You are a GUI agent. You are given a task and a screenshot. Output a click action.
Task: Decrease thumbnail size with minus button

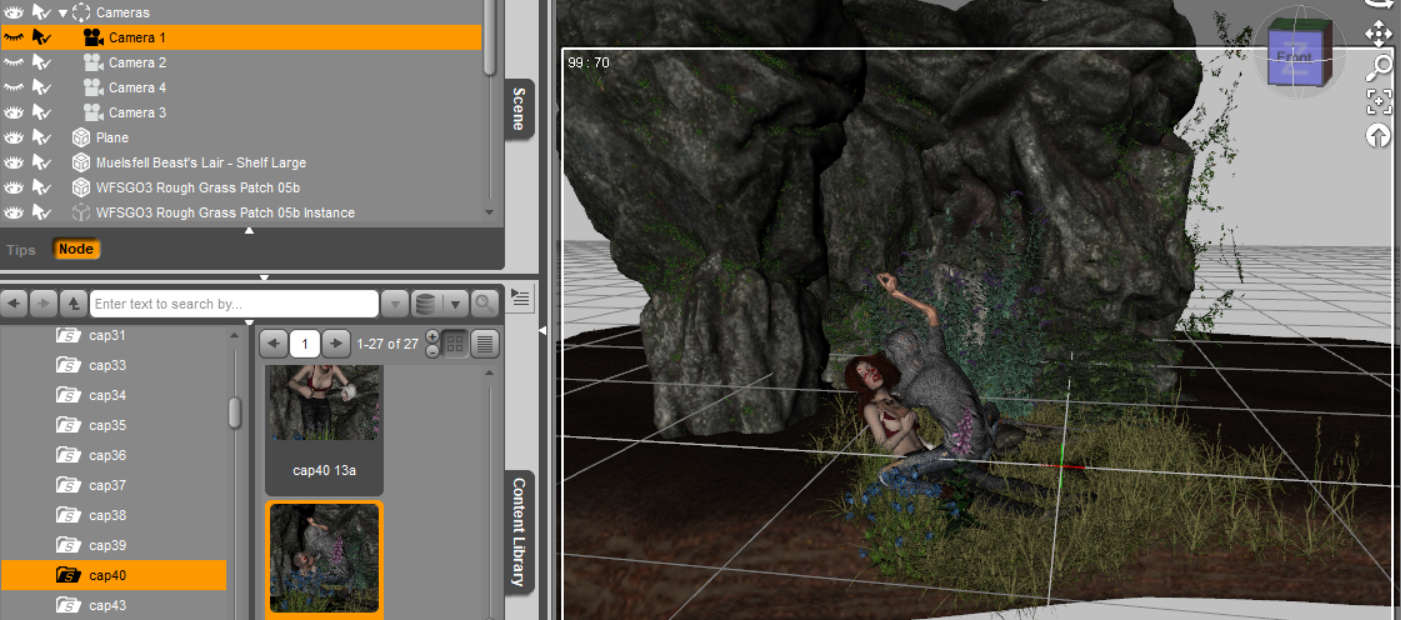point(432,351)
